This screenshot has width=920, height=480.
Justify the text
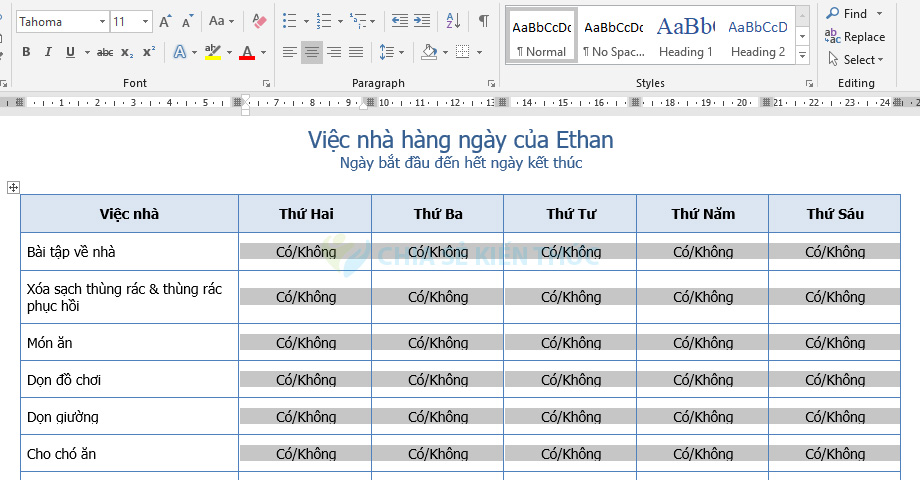tap(356, 52)
